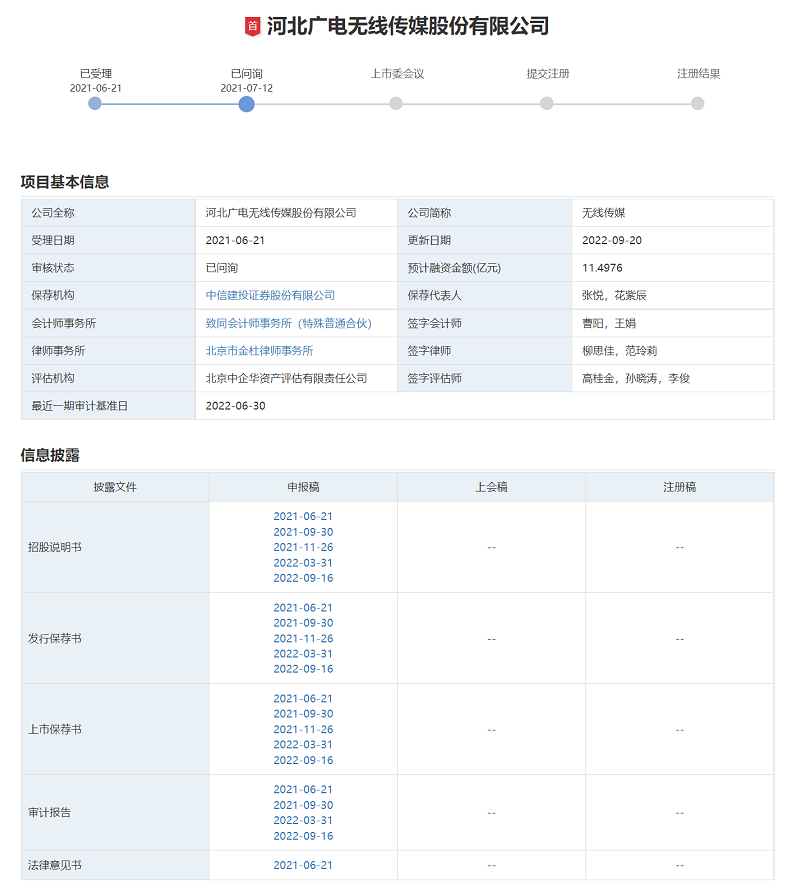Open 发行保荐书 filing dated 2021-06-21
797x893 pixels.
[x=303, y=608]
